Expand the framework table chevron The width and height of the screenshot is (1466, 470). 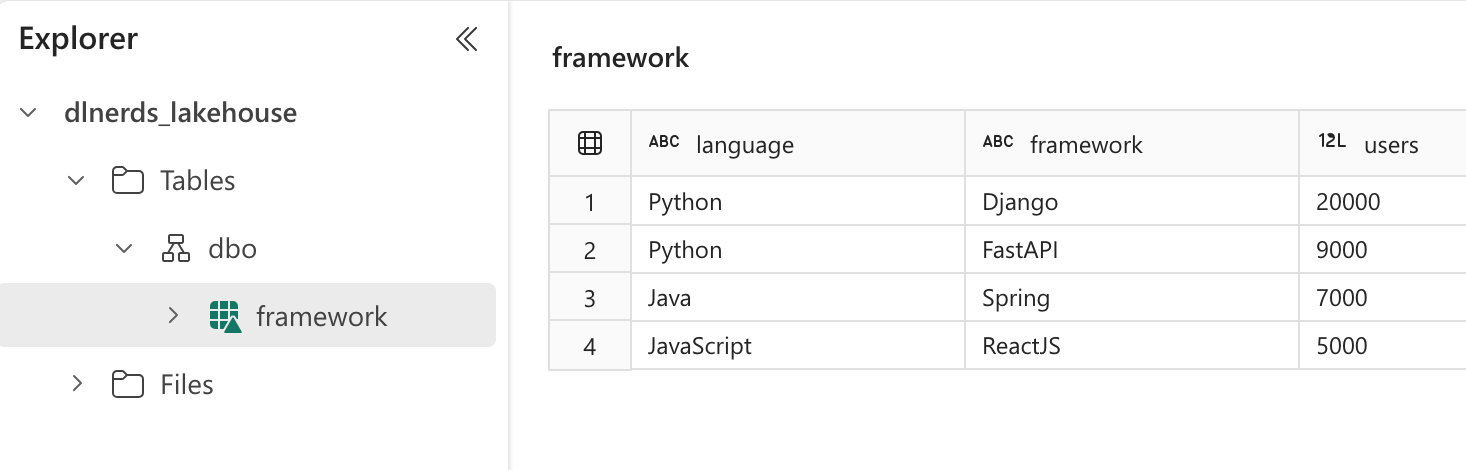173,316
